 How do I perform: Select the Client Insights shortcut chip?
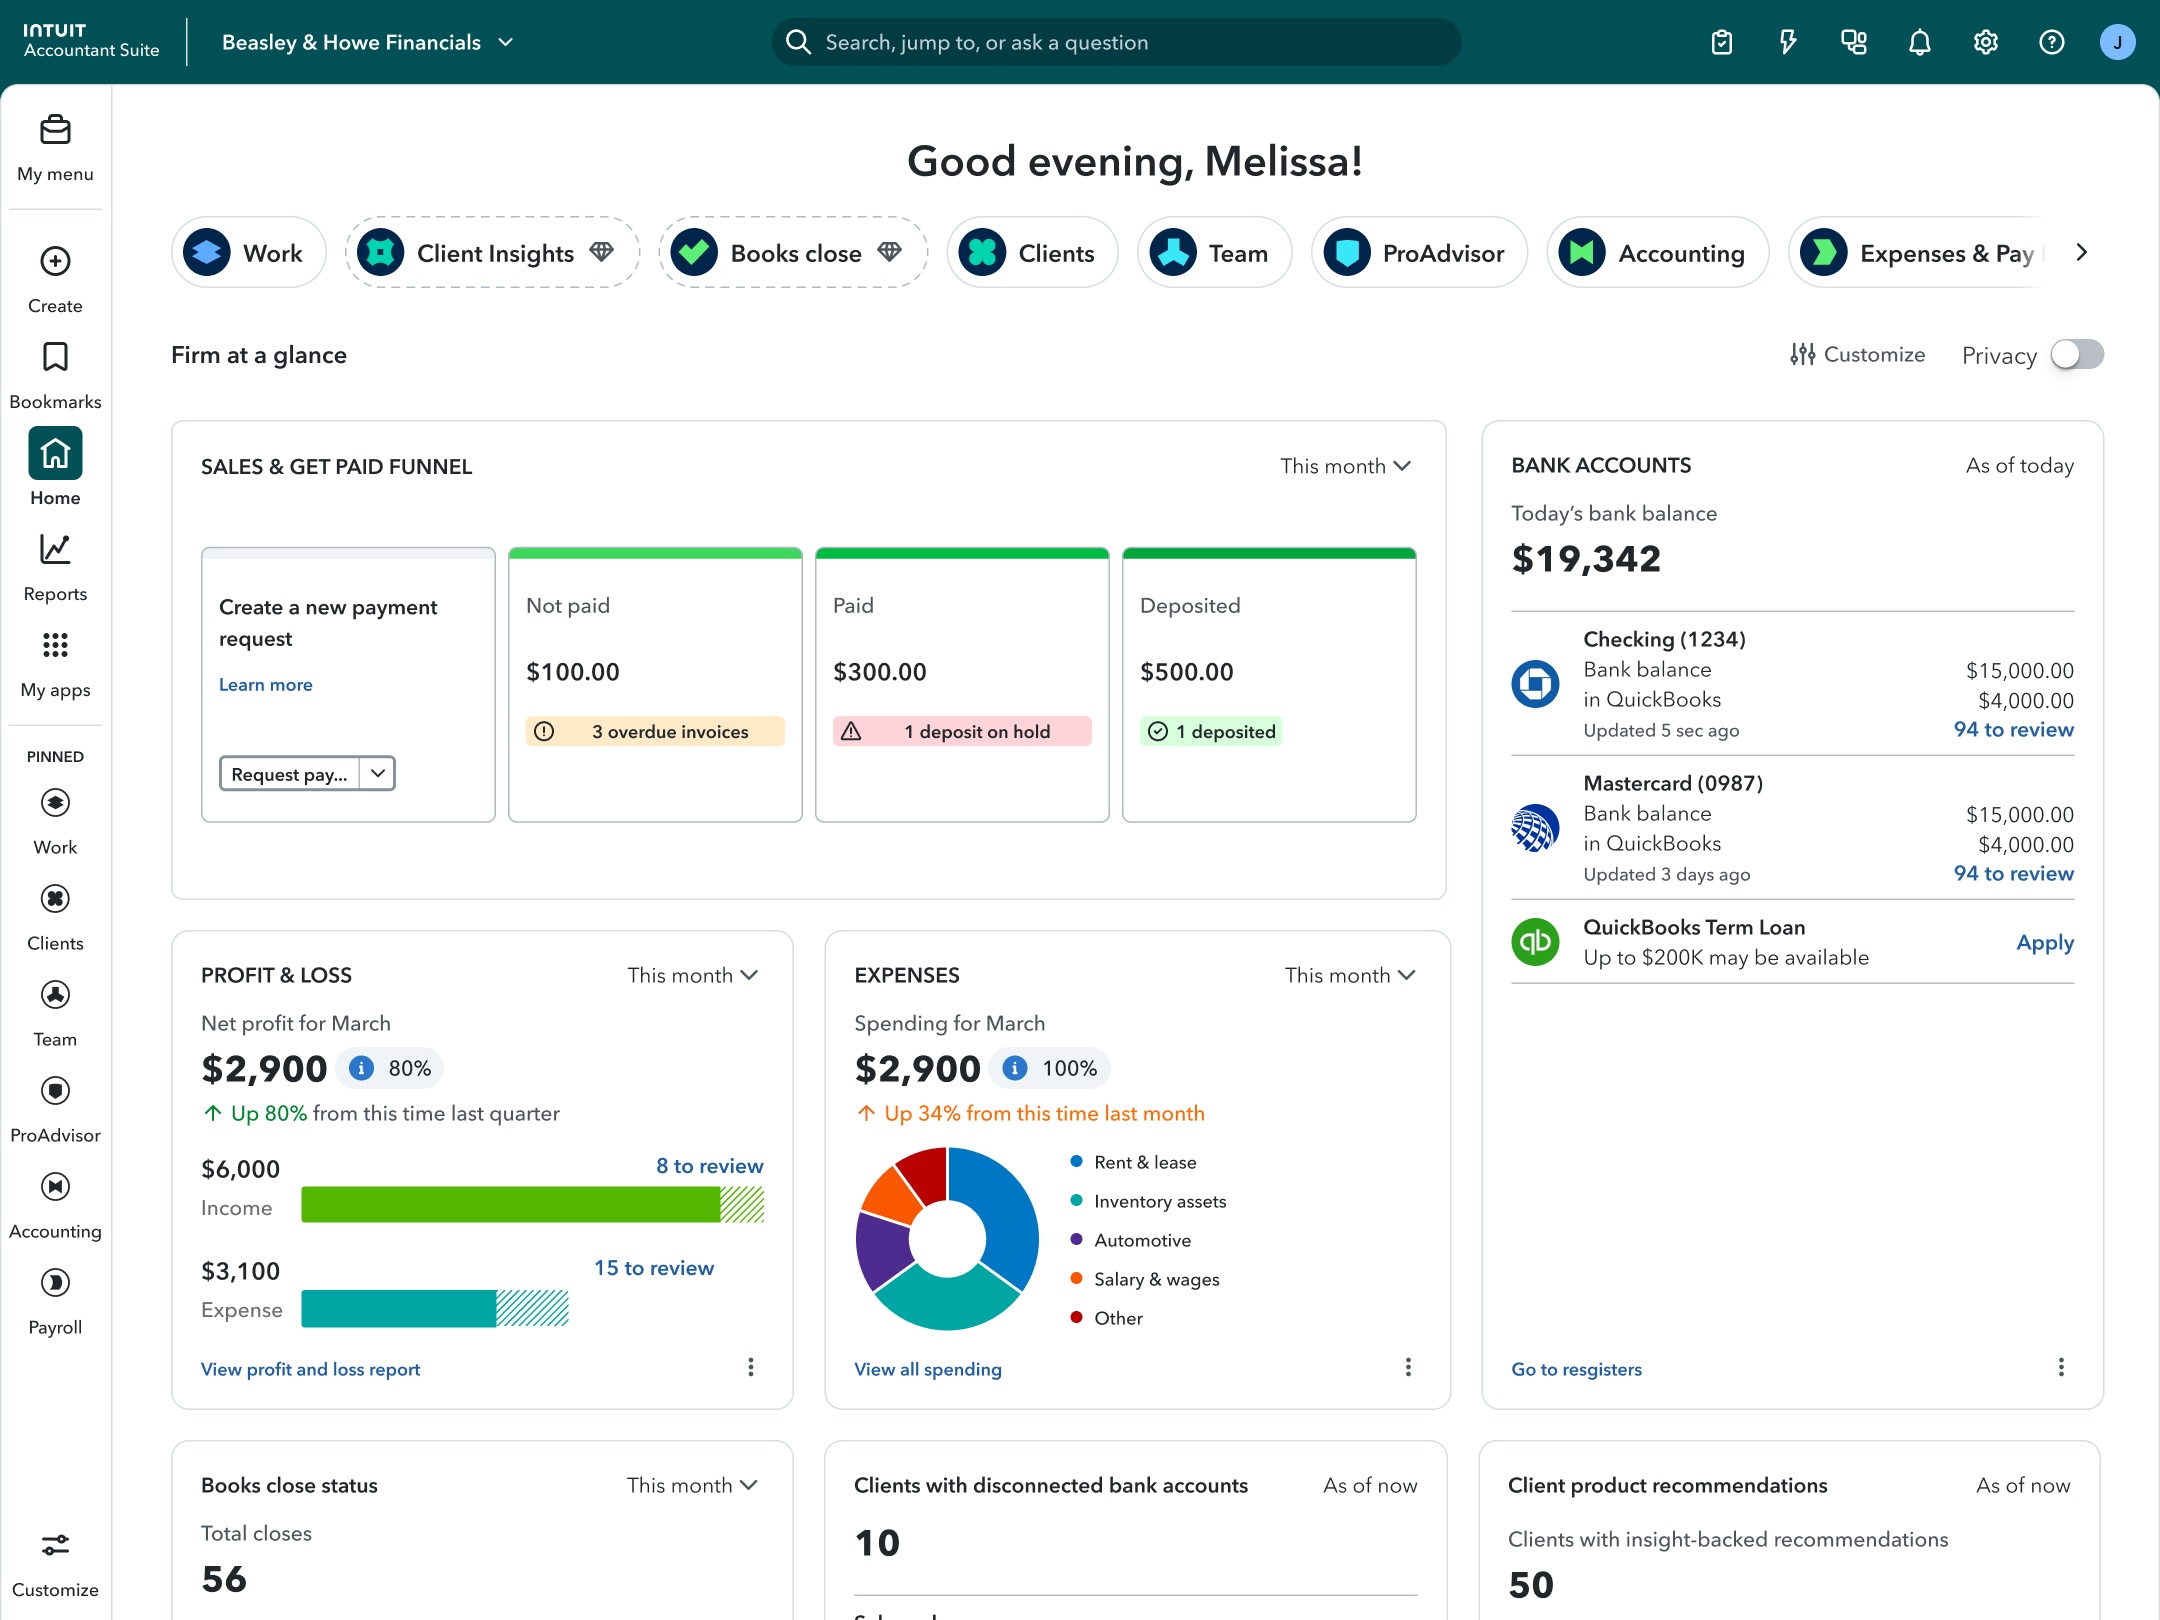491,252
